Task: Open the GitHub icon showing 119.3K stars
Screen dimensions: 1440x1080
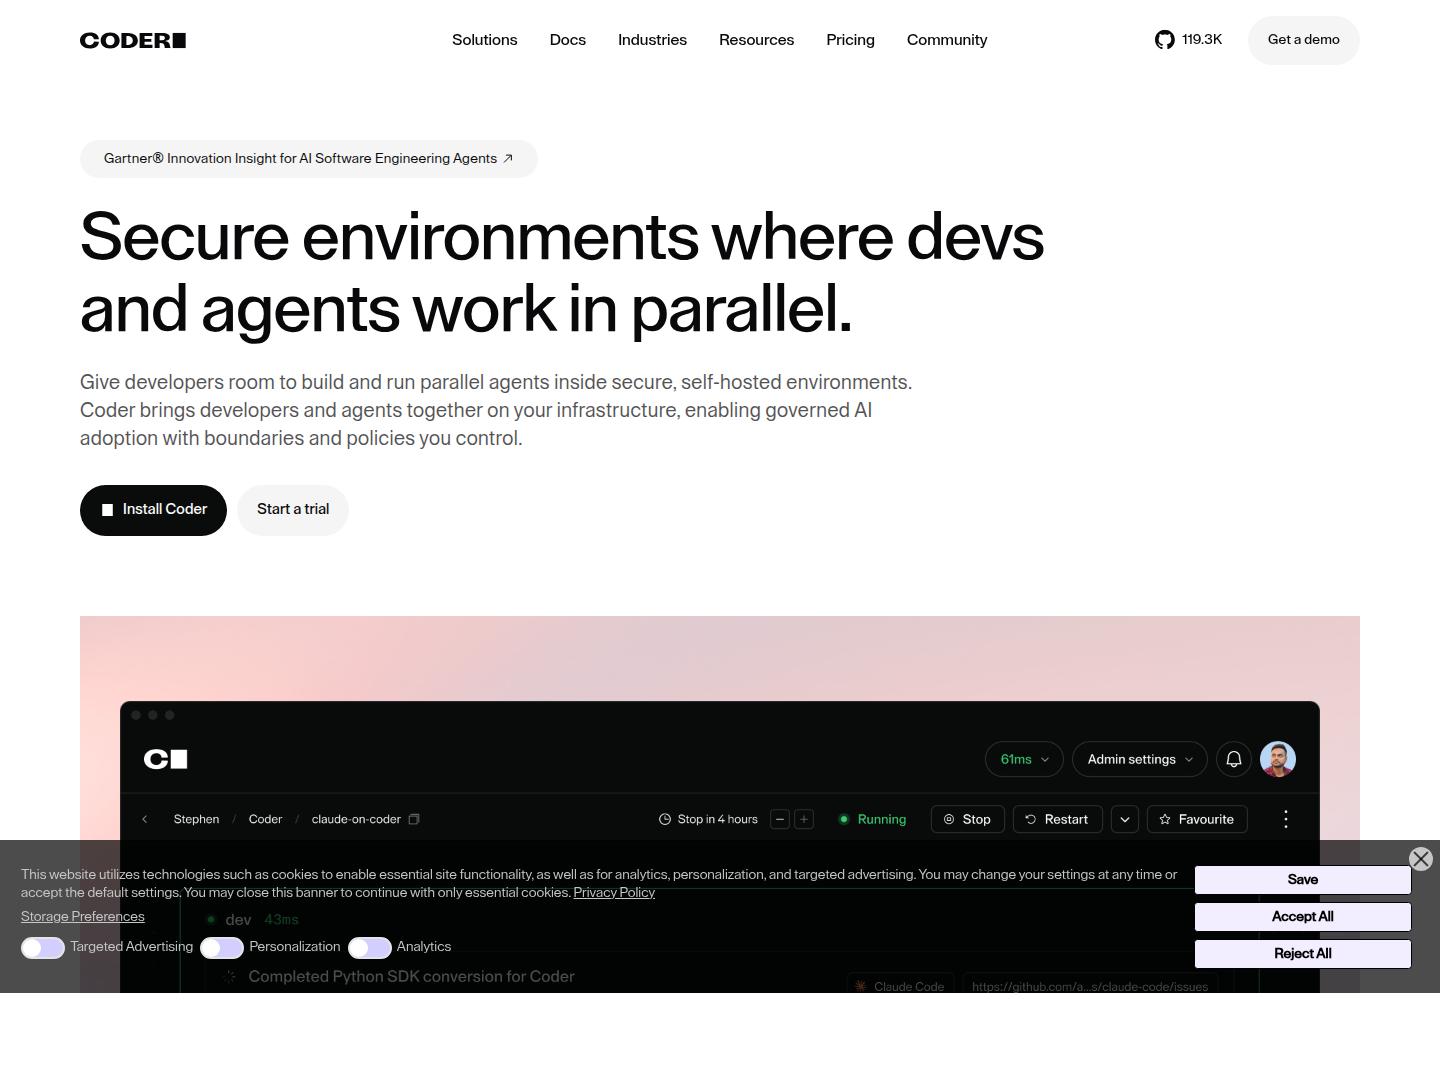Action: click(1164, 40)
